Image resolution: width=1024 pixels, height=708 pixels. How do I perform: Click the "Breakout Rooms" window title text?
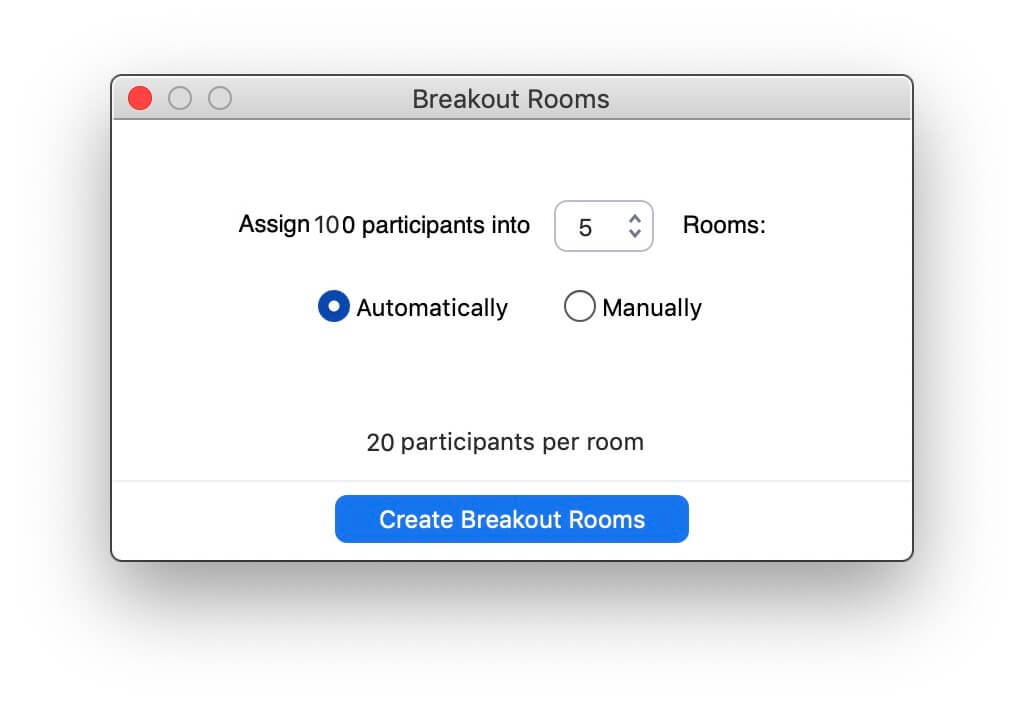[511, 99]
